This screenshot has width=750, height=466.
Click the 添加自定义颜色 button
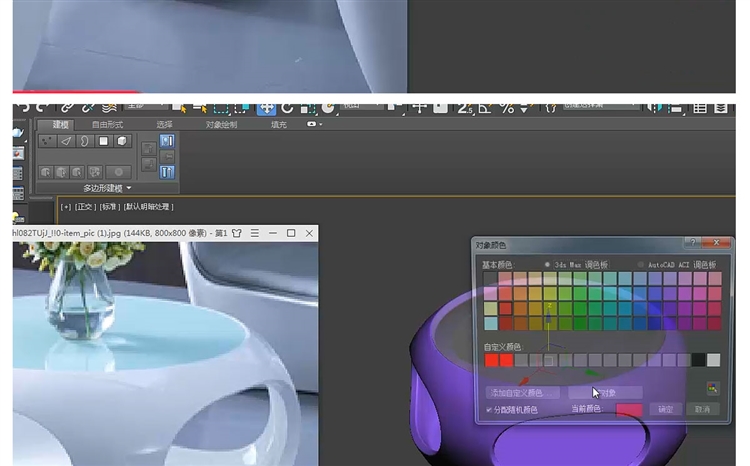(523, 393)
